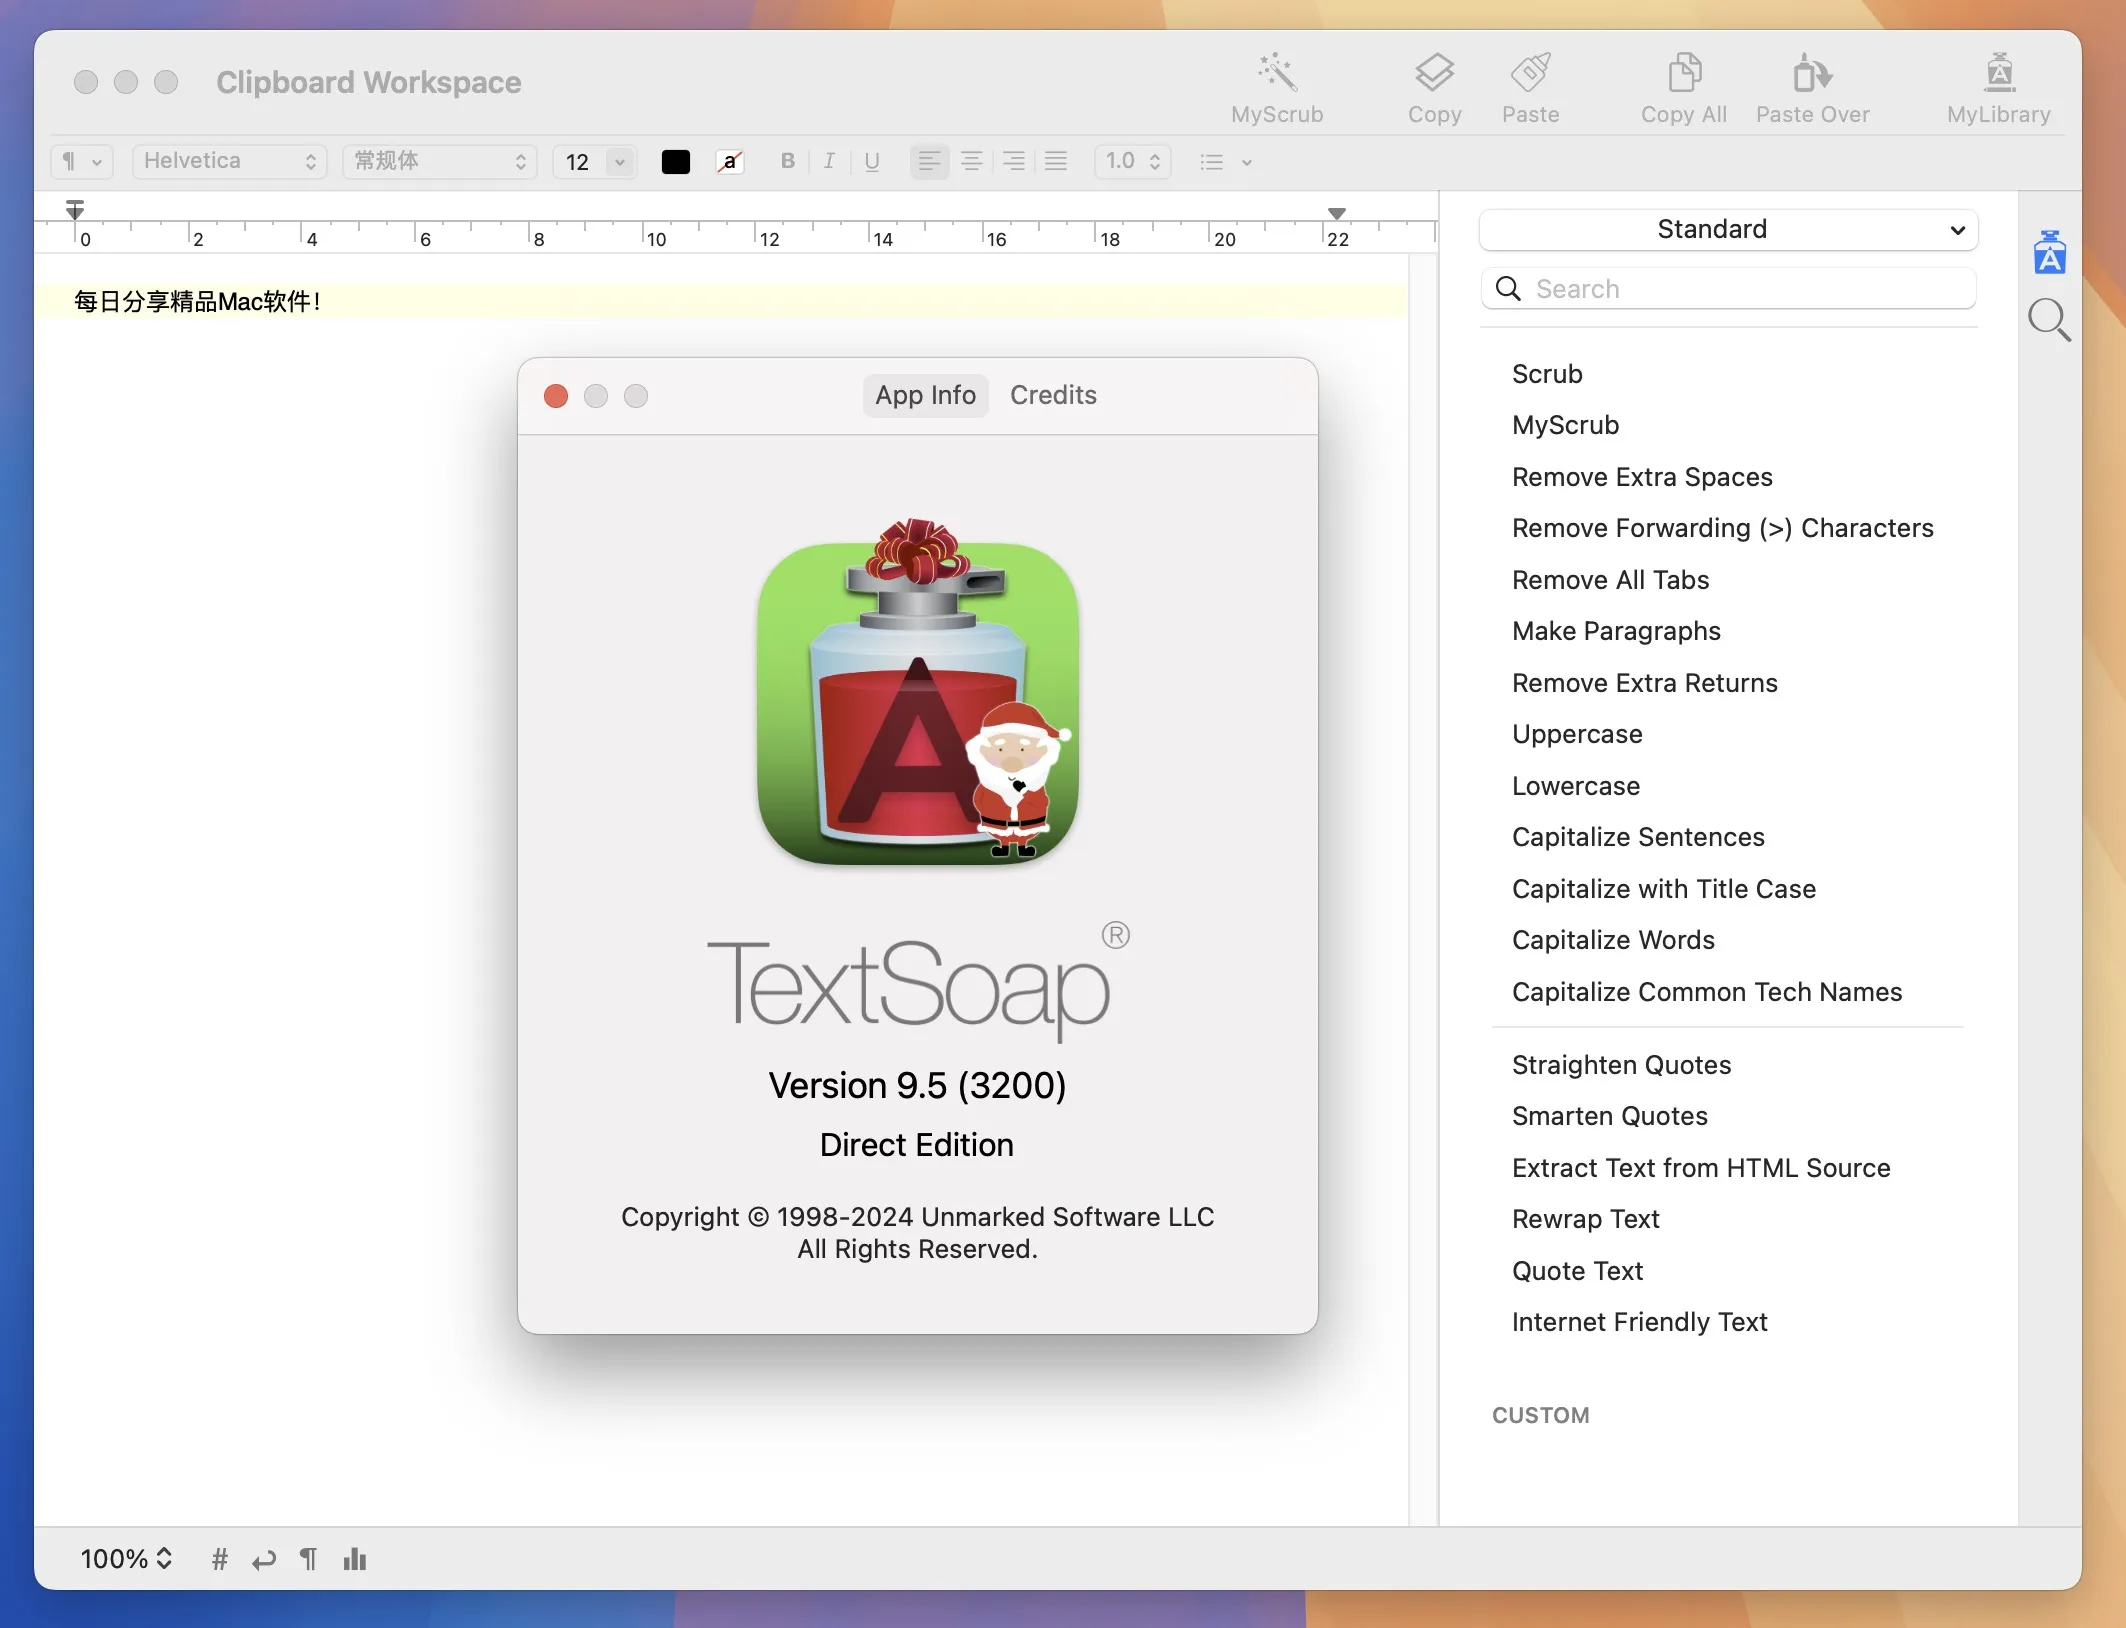Open the magnifier search panel in sidebar

[x=2049, y=320]
